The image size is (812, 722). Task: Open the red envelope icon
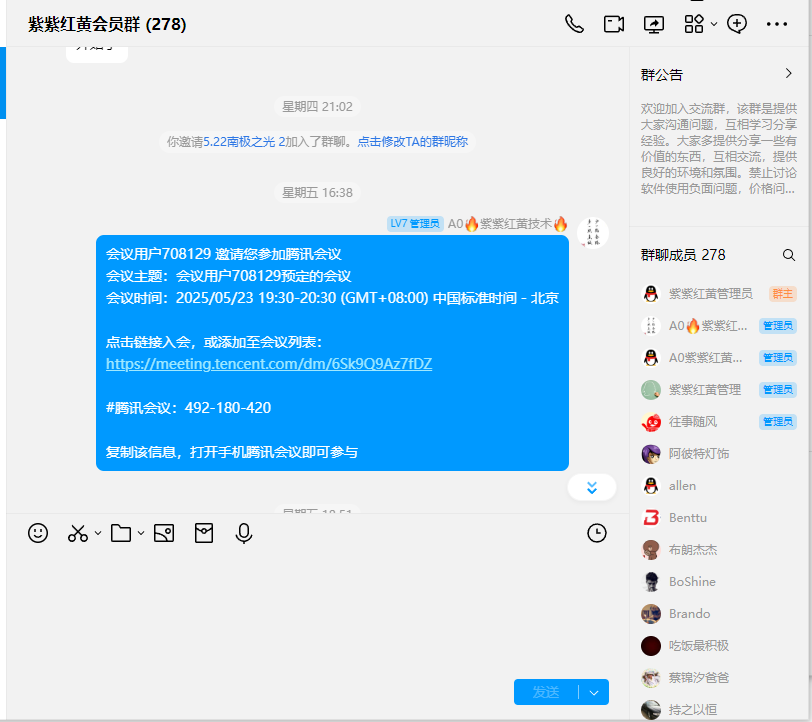204,533
